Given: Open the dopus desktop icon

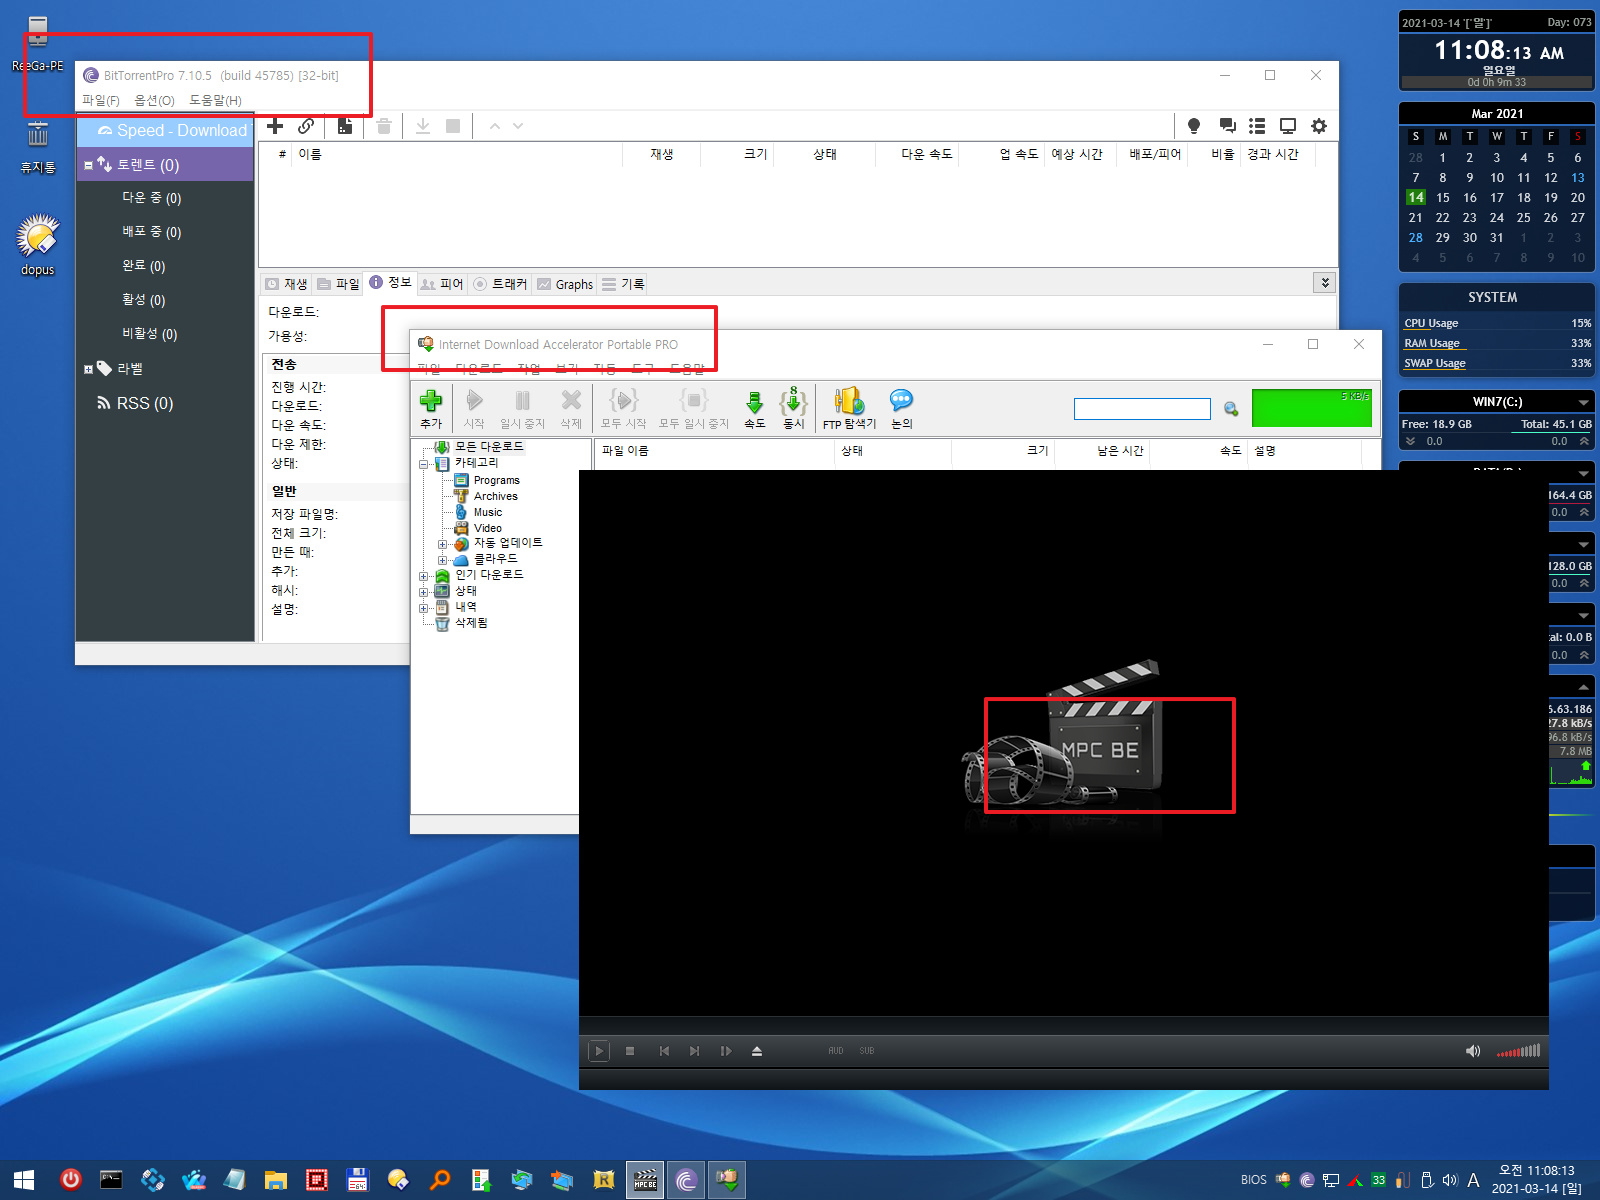Looking at the screenshot, I should [38, 245].
